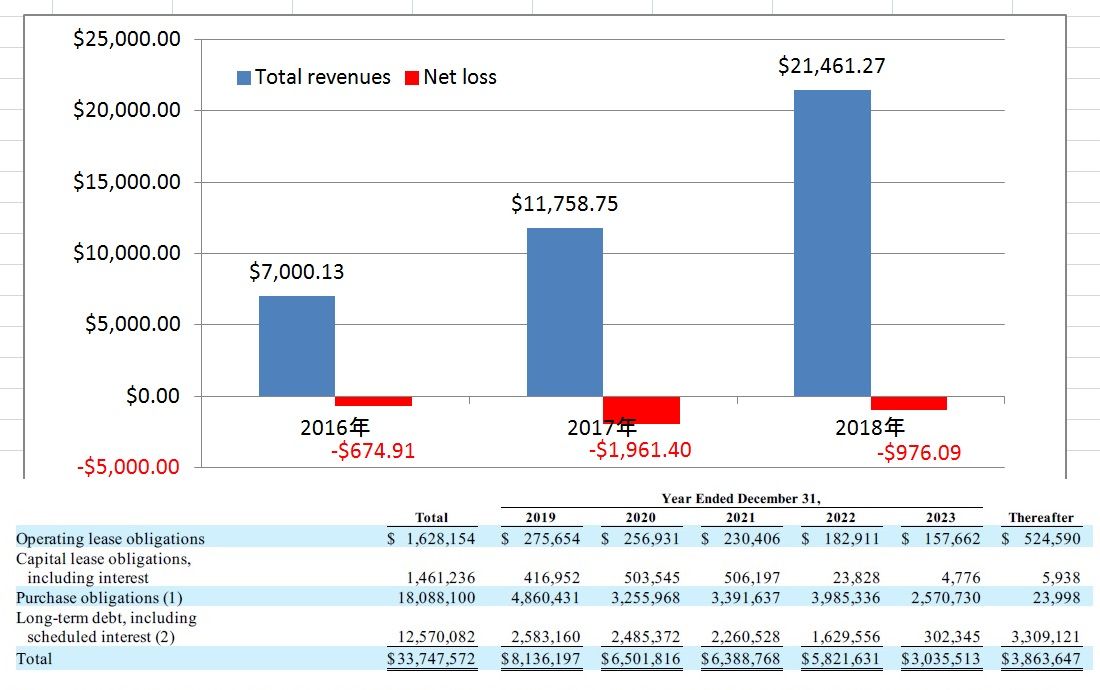Click the Thereafter column header

tap(1041, 517)
